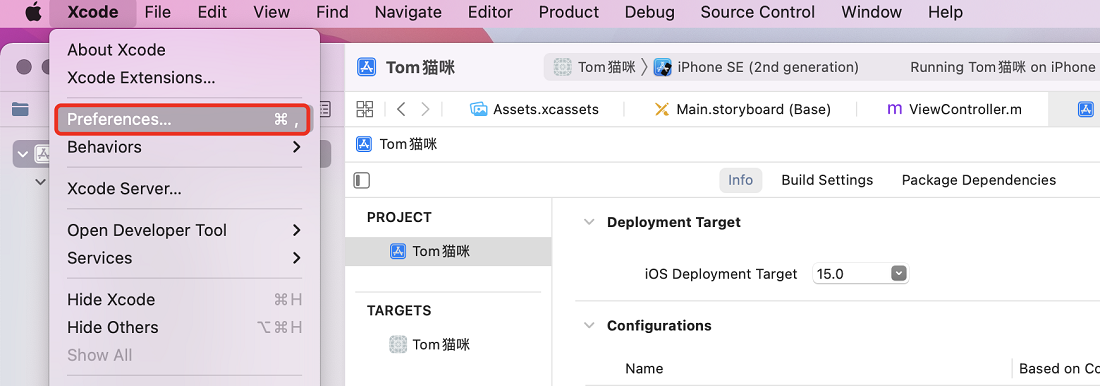Image resolution: width=1100 pixels, height=386 pixels.
Task: Open the Main.storyboard (Base) editor tab
Action: [x=742, y=109]
